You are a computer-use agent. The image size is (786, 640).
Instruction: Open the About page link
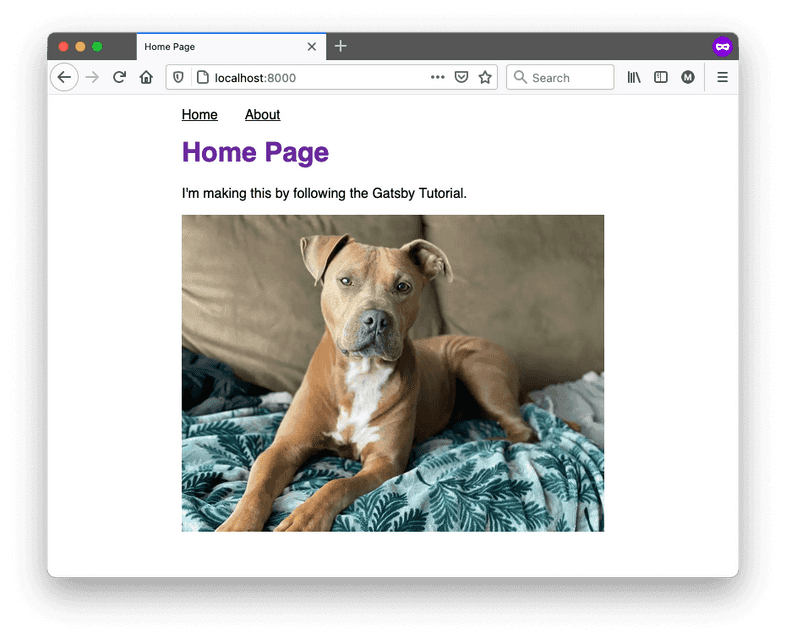(x=262, y=115)
